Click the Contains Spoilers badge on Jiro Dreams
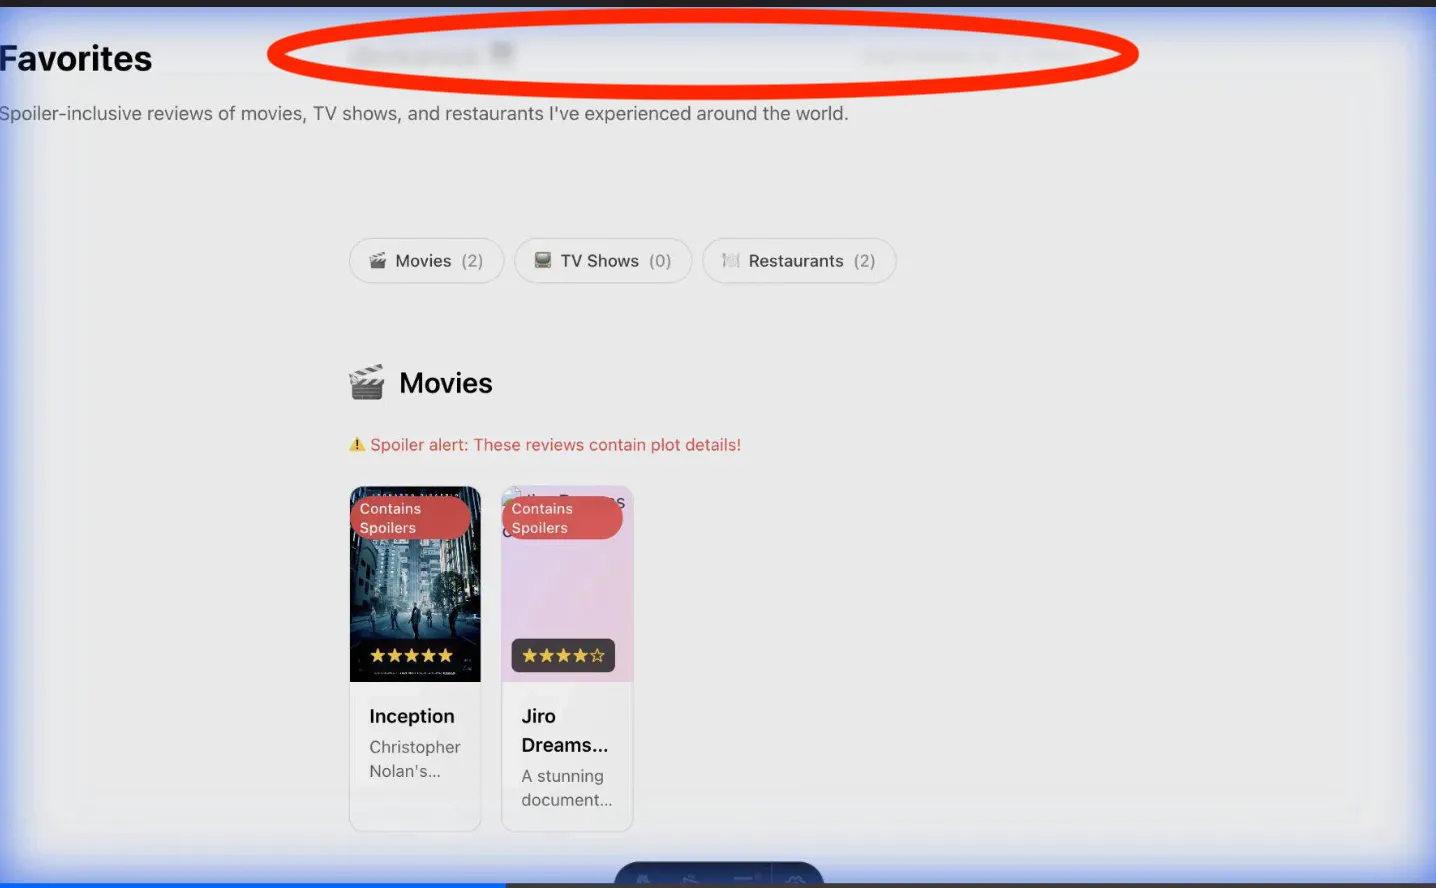The width and height of the screenshot is (1436, 888). pyautogui.click(x=562, y=518)
